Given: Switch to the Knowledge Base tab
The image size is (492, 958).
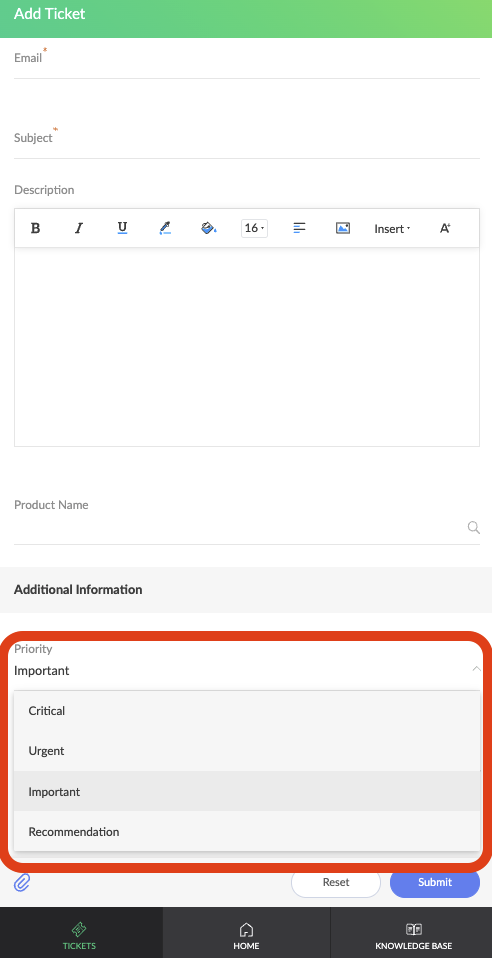Looking at the screenshot, I should coord(414,935).
